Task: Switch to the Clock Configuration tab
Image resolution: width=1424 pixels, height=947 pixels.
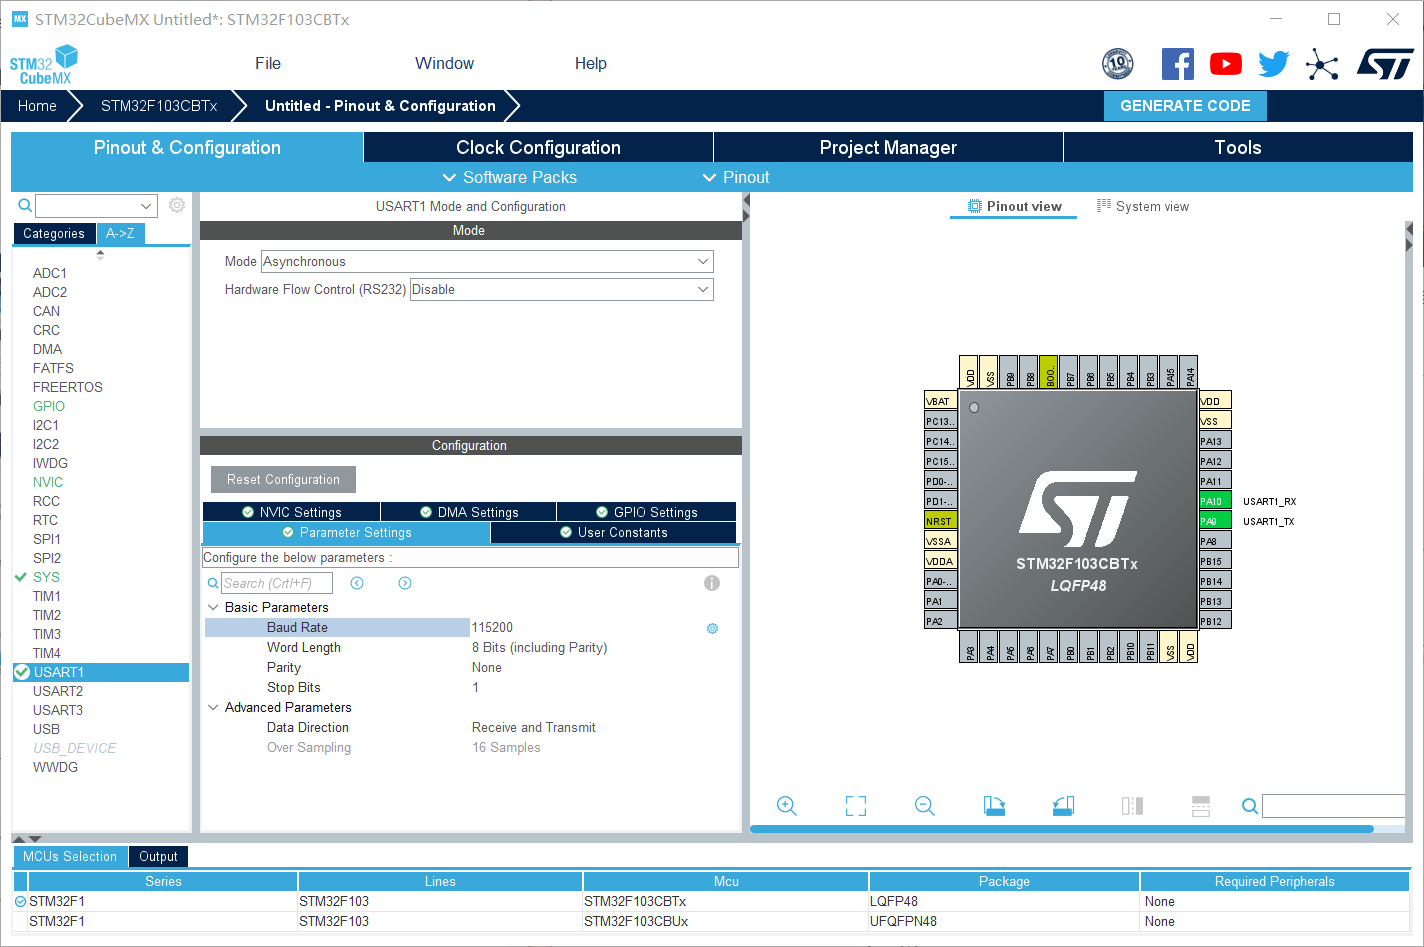Action: pos(538,147)
